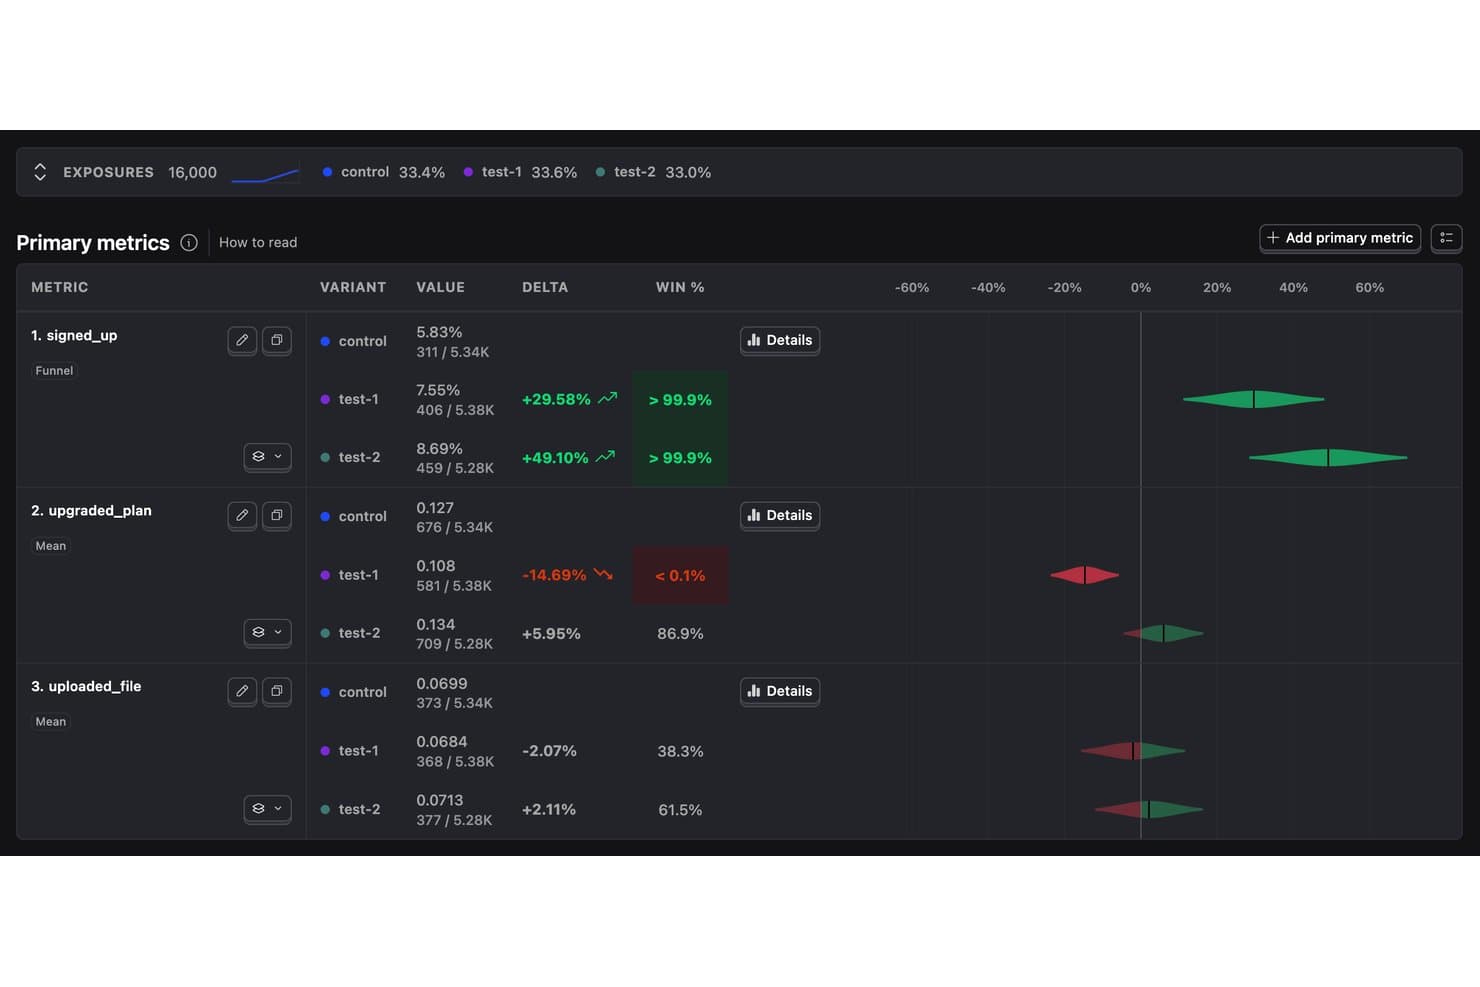The image size is (1480, 987).
Task: Click the WIN % column header
Action: click(x=680, y=287)
